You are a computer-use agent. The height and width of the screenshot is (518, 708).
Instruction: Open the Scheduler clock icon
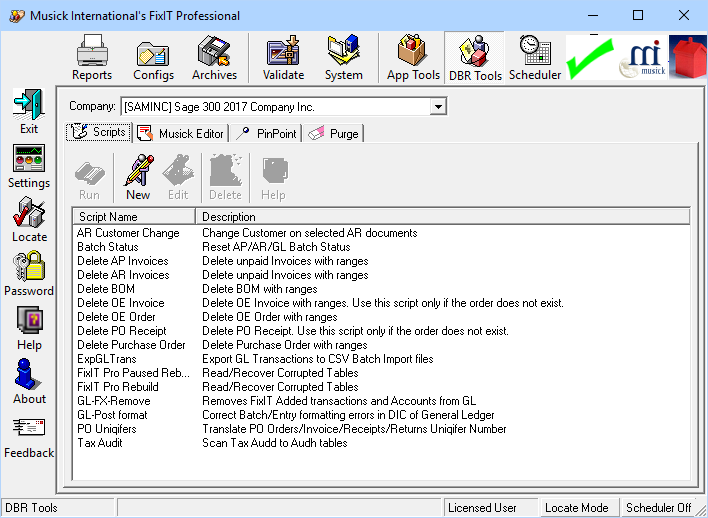pos(535,57)
